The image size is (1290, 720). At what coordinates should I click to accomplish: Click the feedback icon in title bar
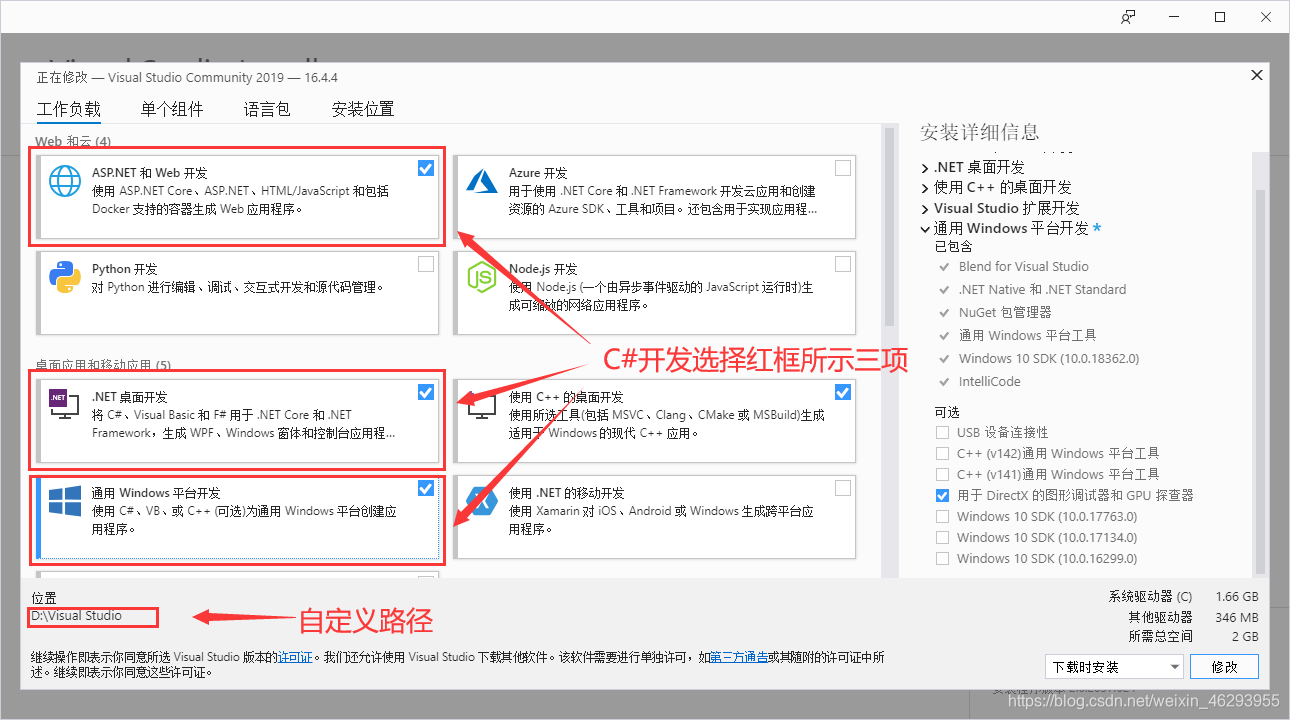pyautogui.click(x=1128, y=17)
